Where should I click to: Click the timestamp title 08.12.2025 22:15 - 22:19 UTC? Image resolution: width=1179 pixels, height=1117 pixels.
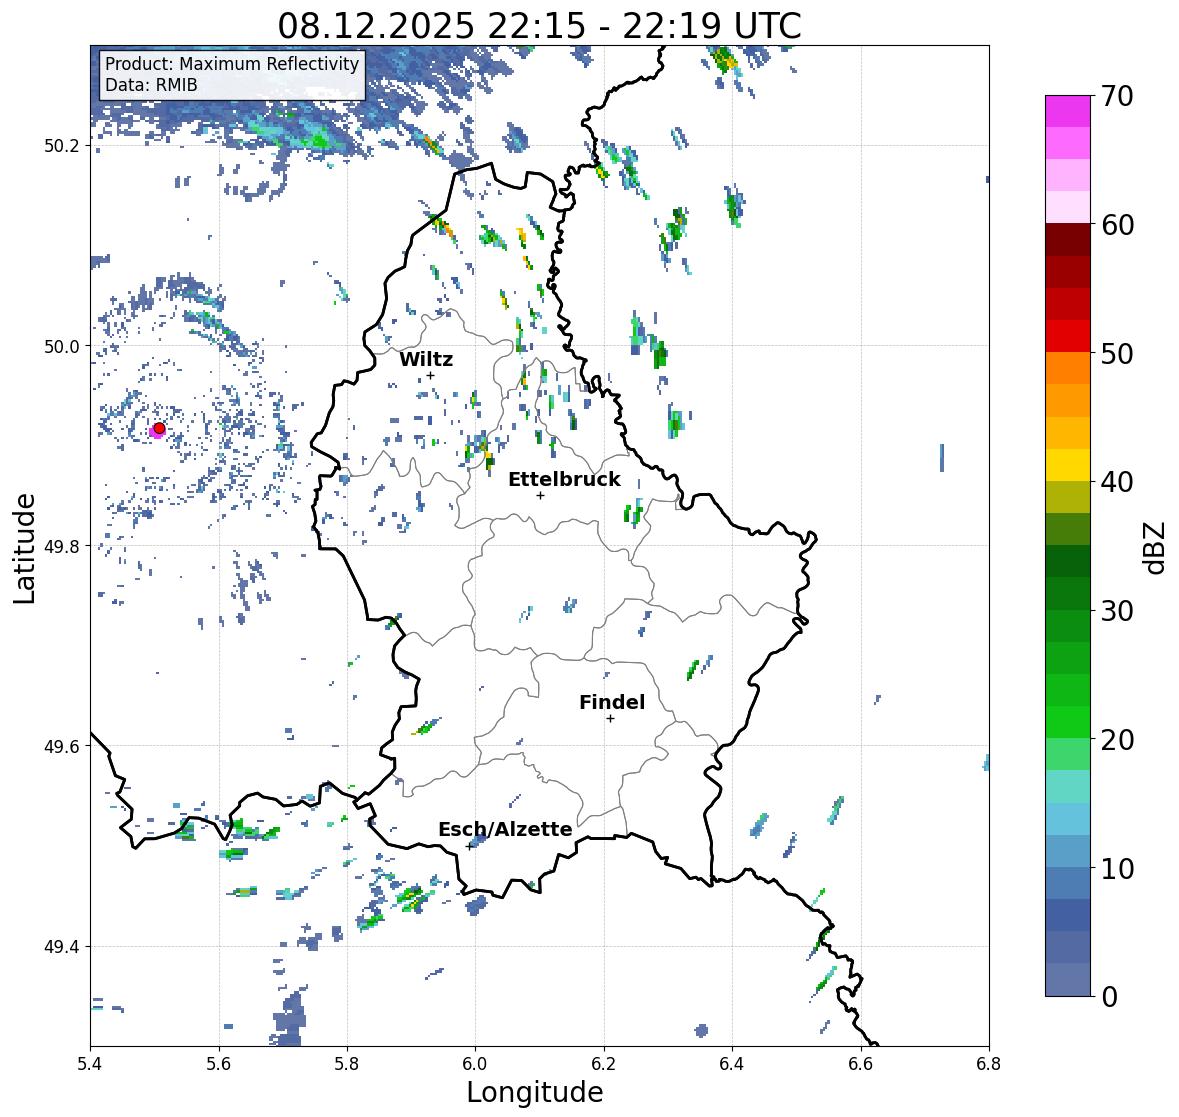[x=539, y=26]
